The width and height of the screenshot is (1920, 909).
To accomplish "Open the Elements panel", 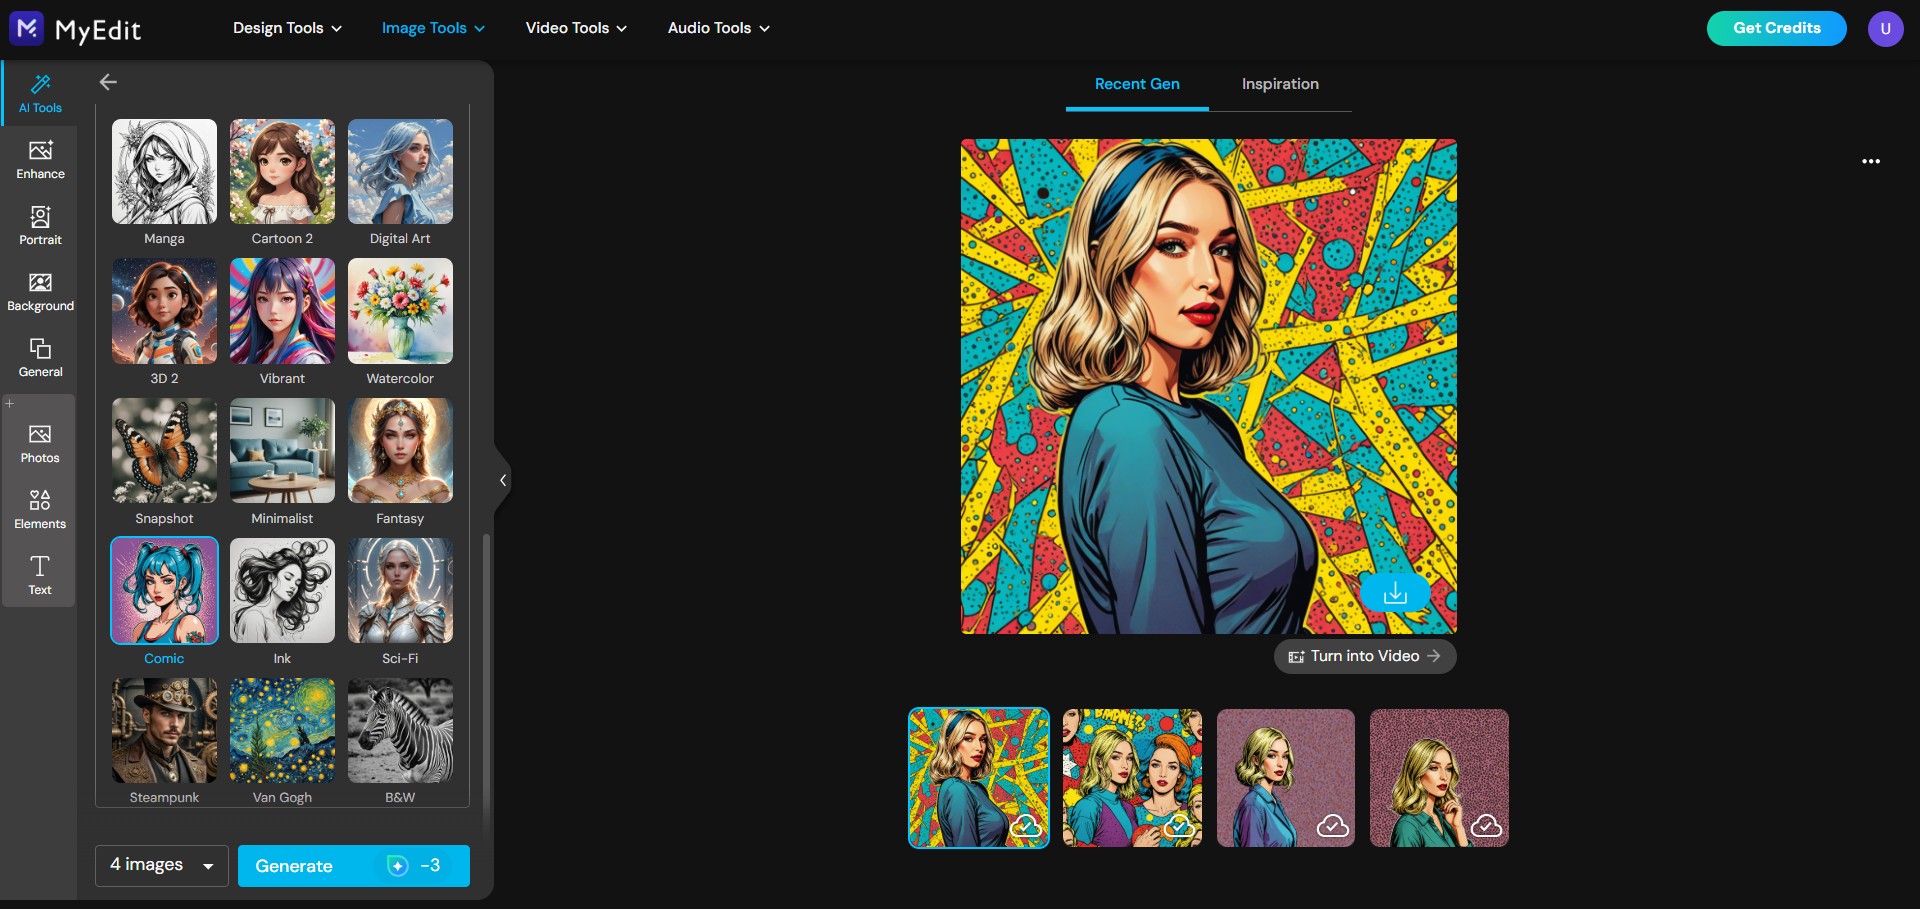I will (x=39, y=509).
